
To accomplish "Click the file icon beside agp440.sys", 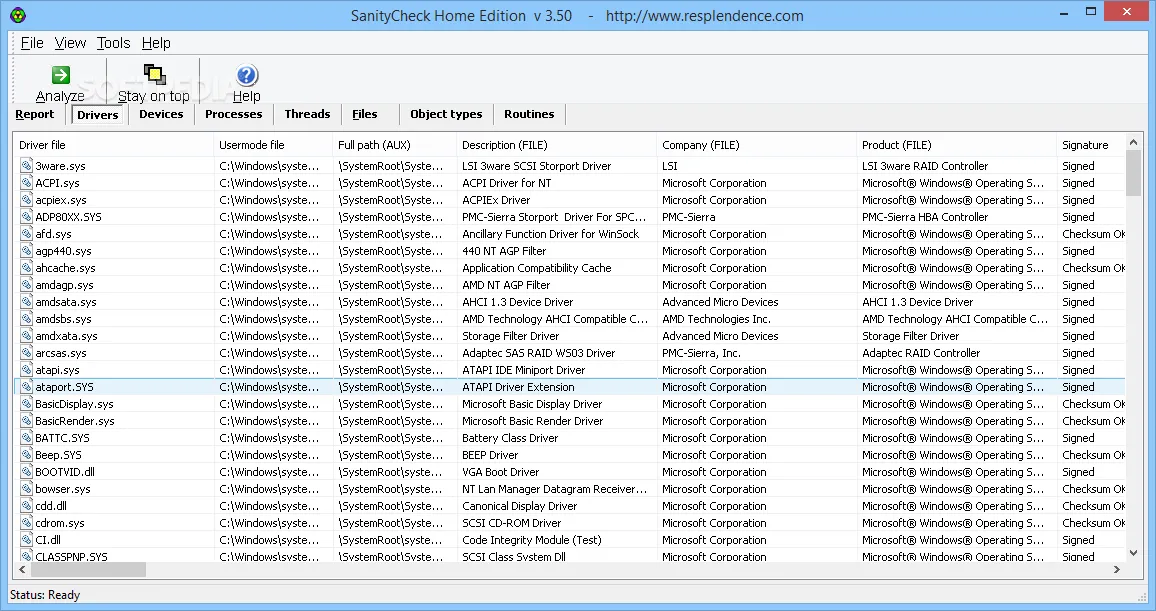I will tap(27, 251).
